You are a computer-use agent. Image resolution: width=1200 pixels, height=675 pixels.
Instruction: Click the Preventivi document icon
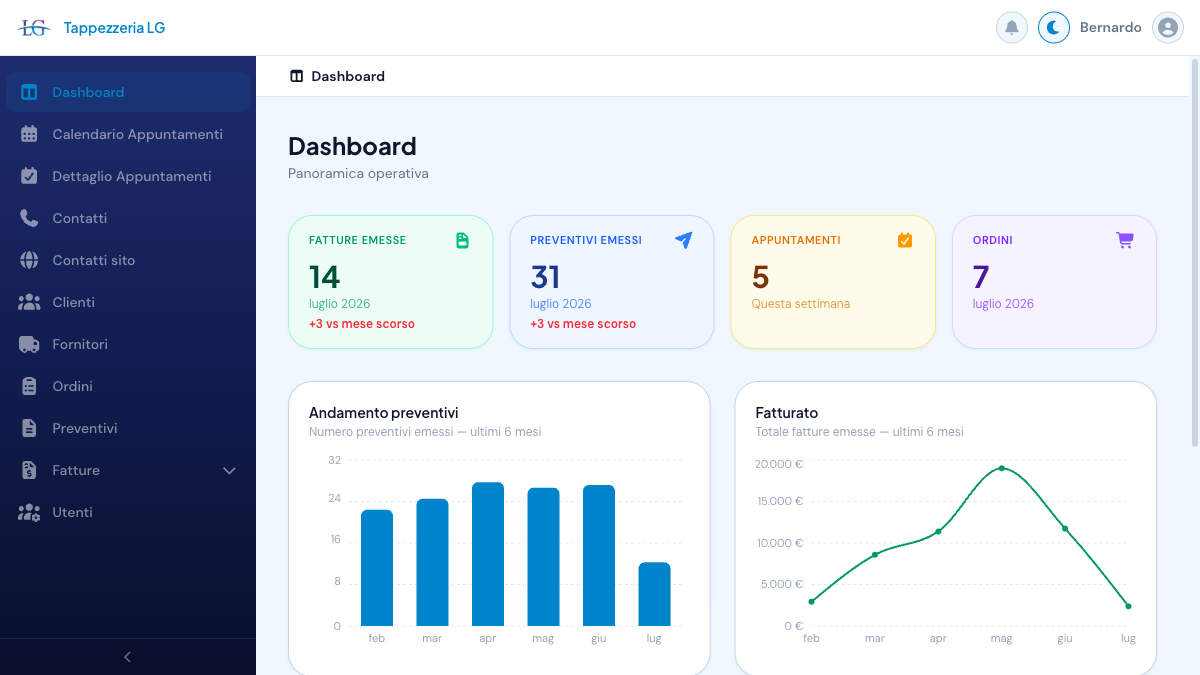pos(29,428)
